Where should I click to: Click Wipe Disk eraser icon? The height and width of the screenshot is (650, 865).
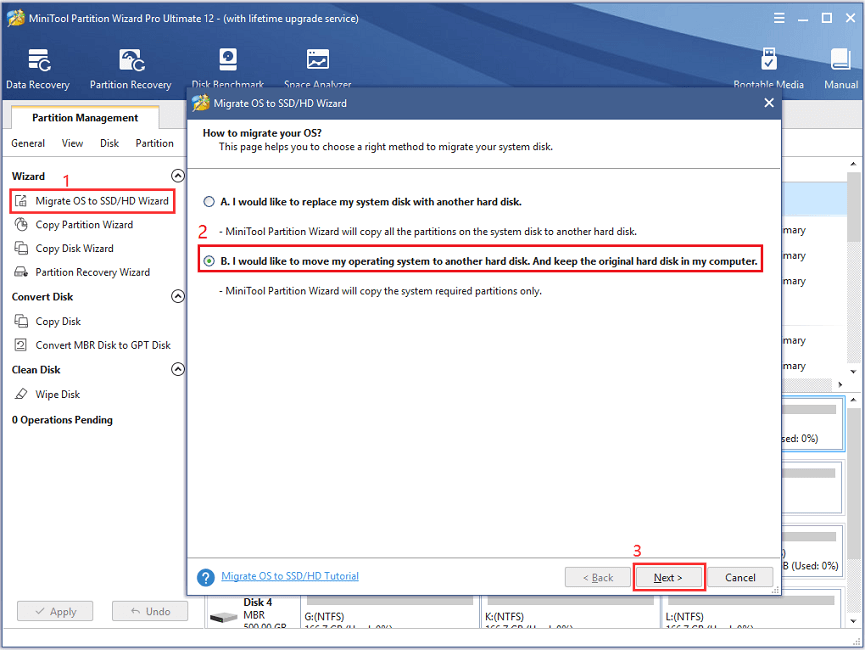pyautogui.click(x=21, y=394)
